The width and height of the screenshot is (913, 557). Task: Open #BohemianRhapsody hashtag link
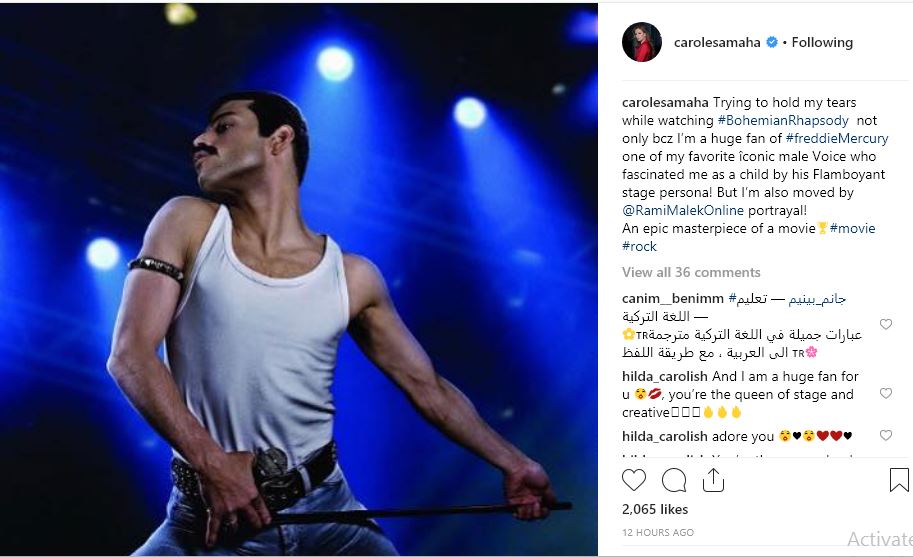click(x=783, y=120)
